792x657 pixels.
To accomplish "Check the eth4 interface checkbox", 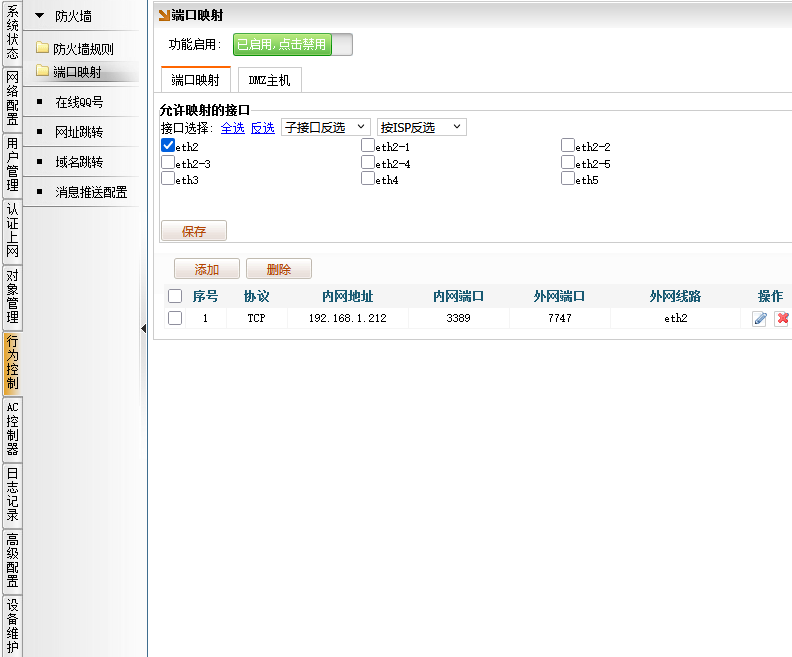I will coord(368,178).
